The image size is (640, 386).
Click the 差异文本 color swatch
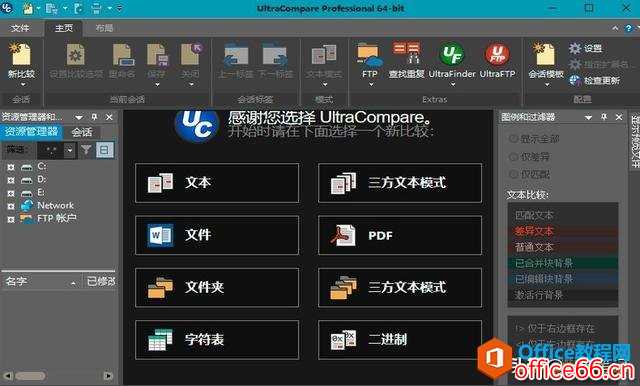tap(563, 231)
